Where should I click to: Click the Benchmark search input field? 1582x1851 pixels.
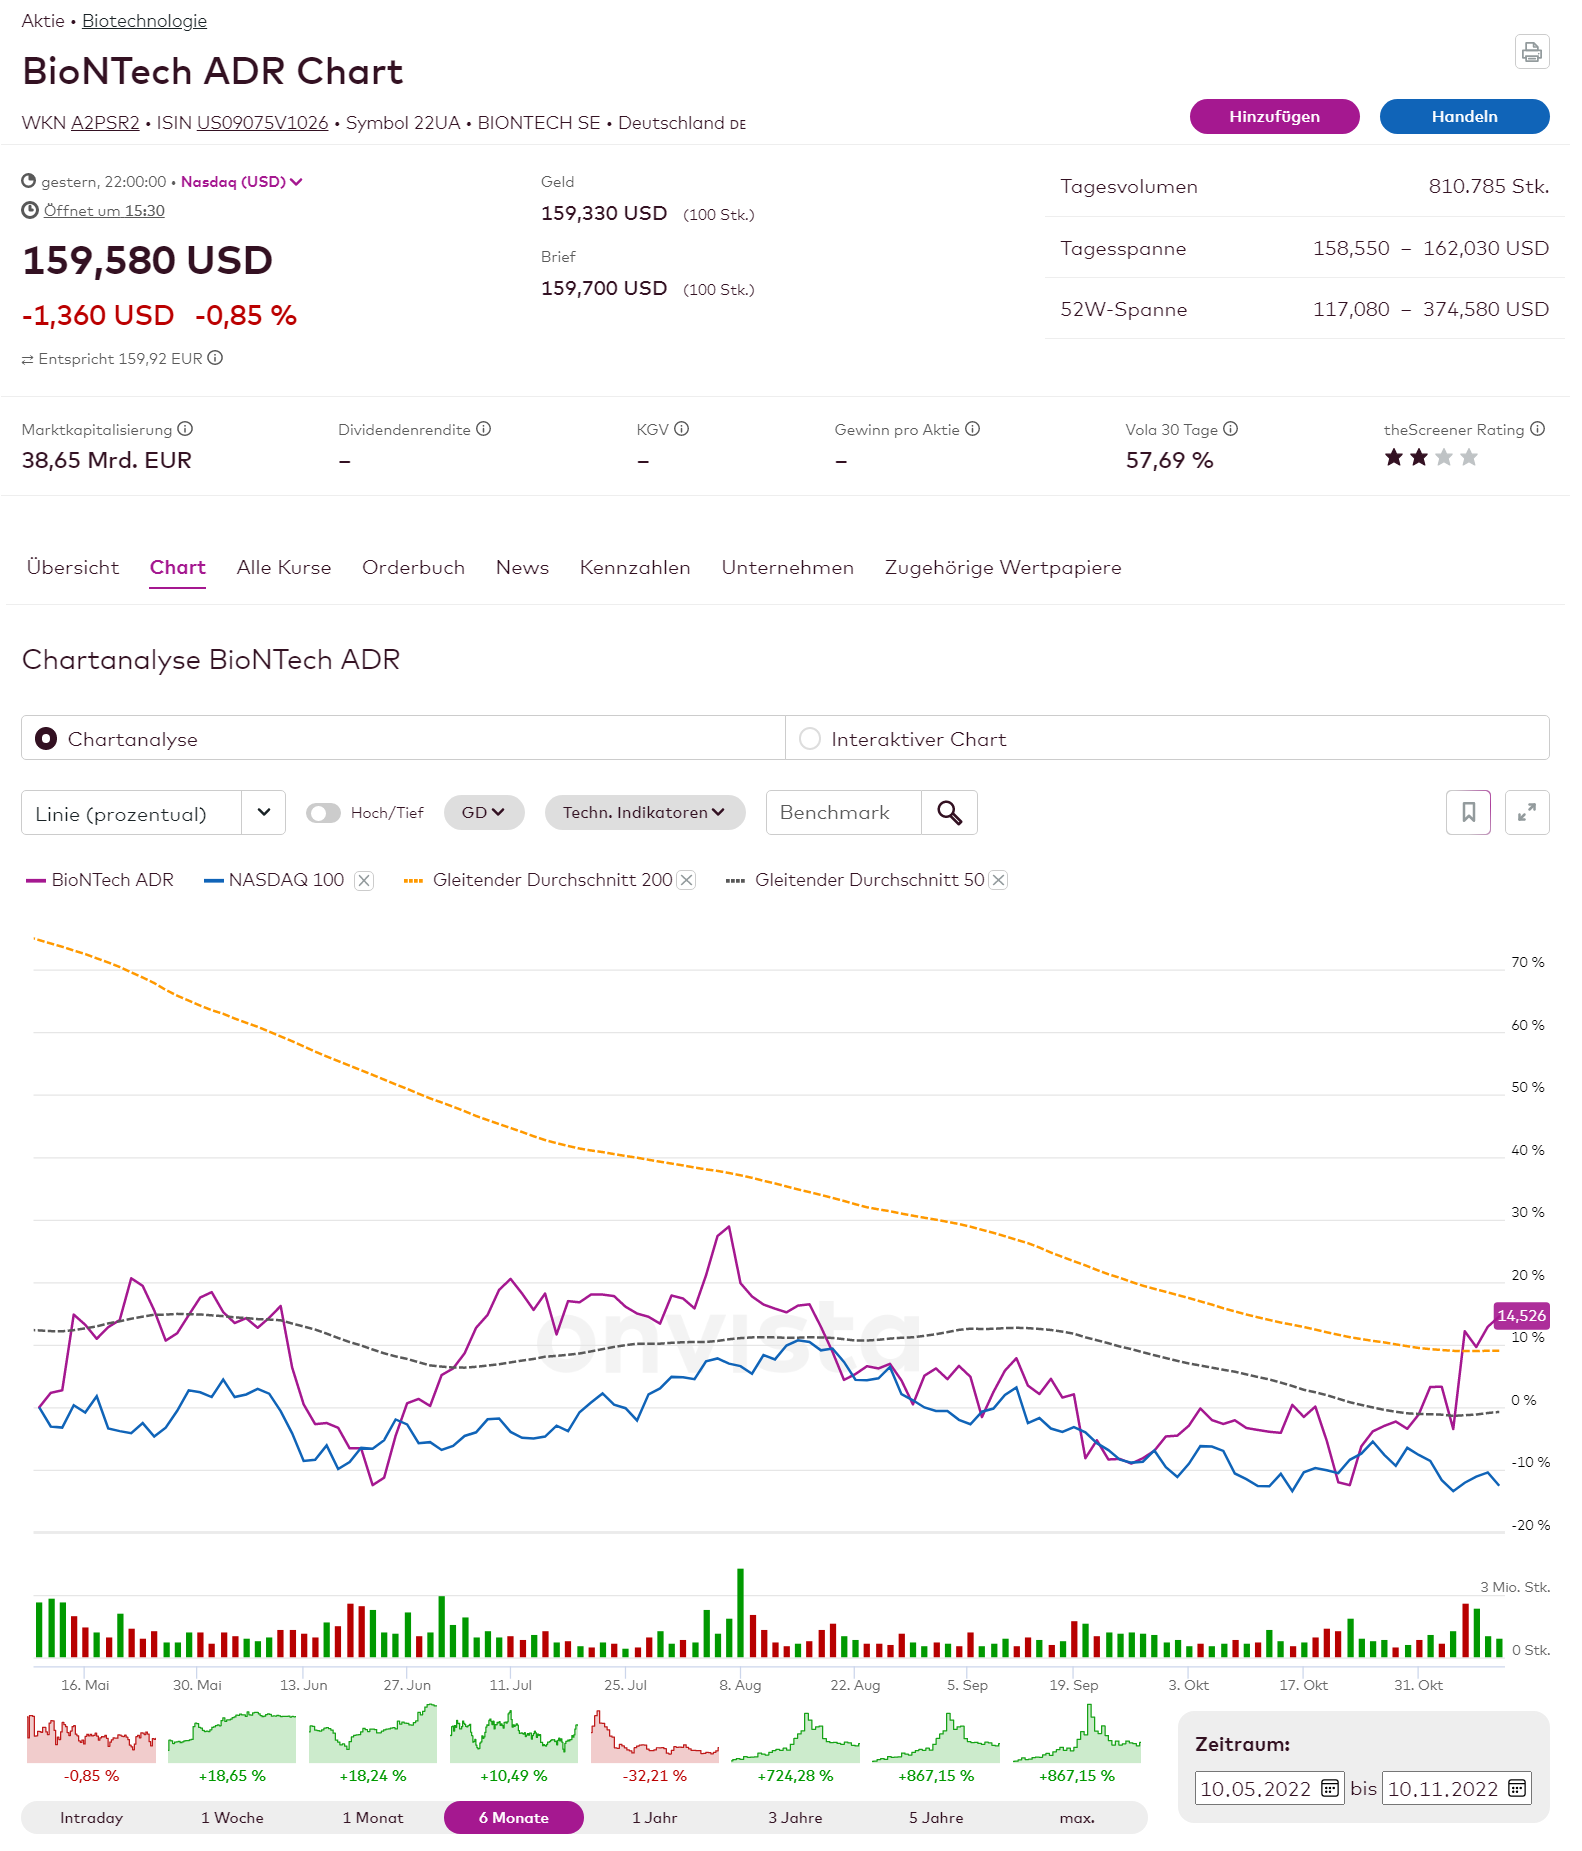pyautogui.click(x=843, y=812)
